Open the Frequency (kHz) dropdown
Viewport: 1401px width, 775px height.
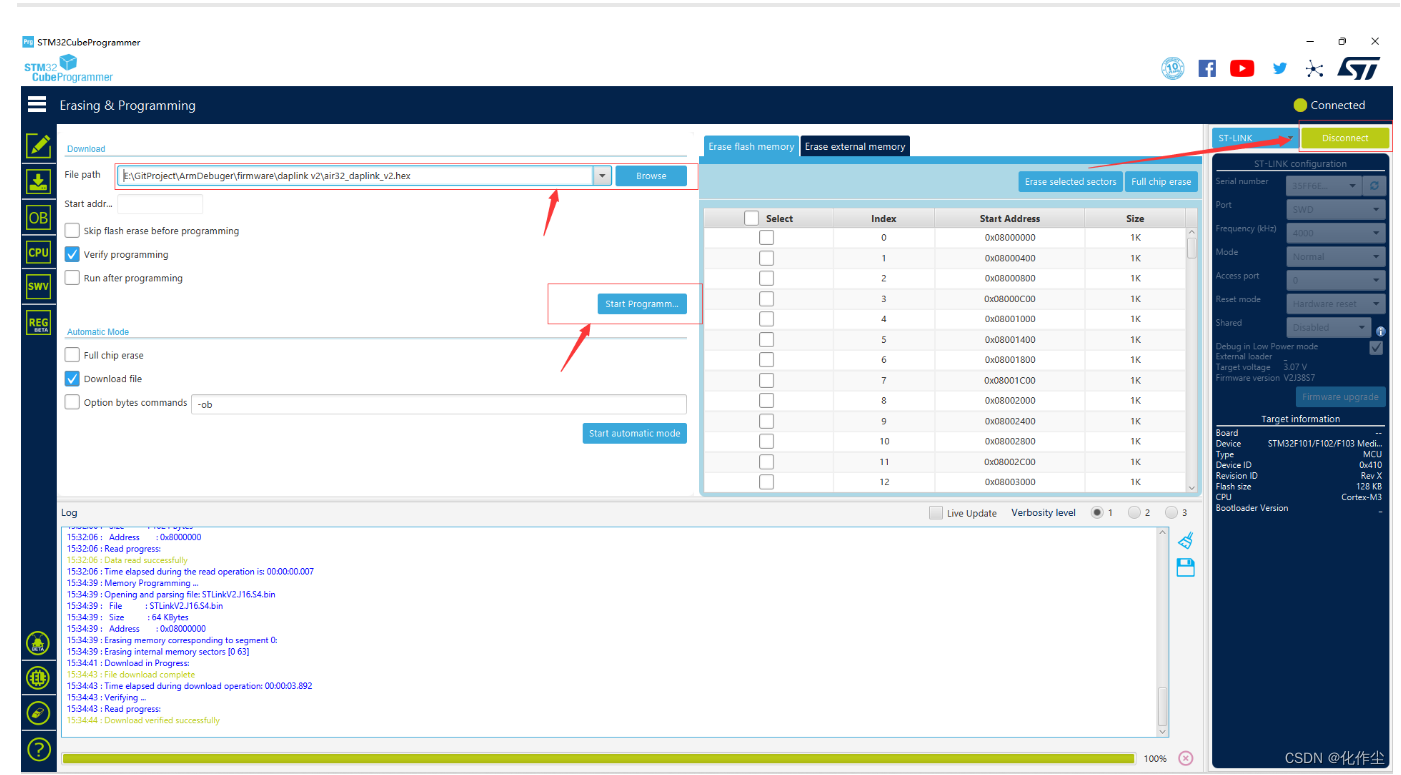pyautogui.click(x=1336, y=233)
